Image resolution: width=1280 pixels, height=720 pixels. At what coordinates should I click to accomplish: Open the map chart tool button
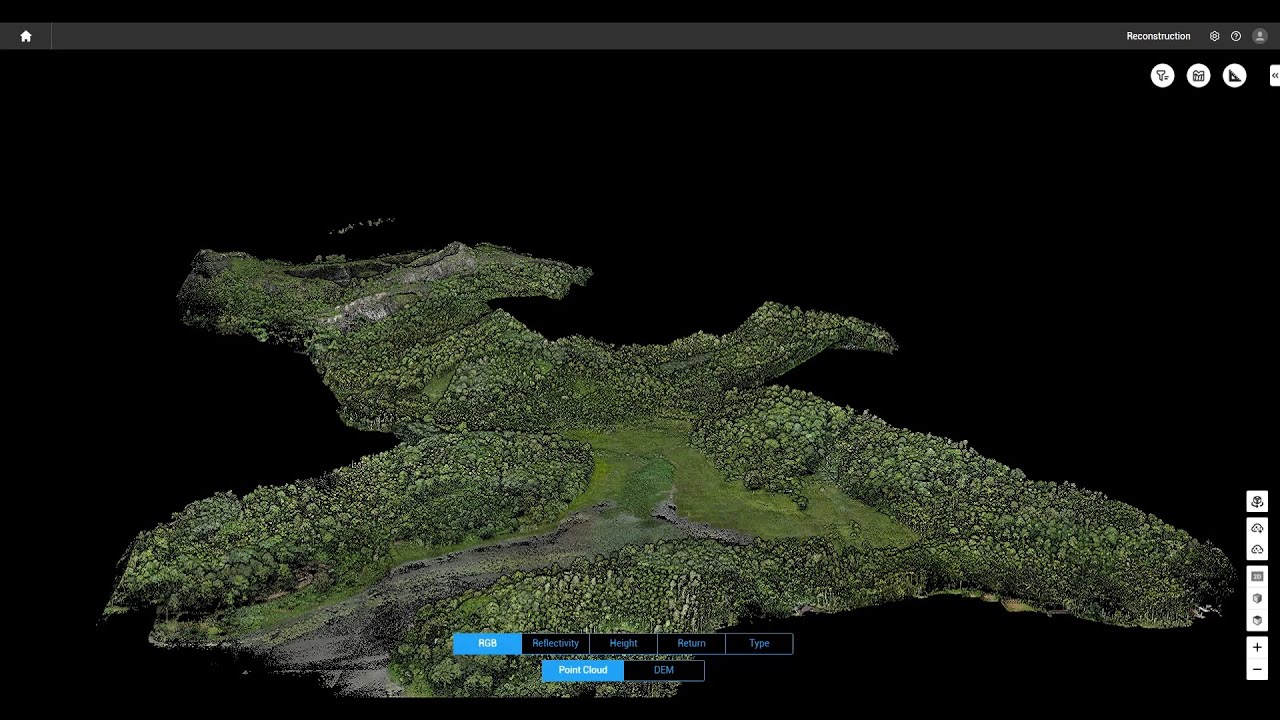[1198, 76]
